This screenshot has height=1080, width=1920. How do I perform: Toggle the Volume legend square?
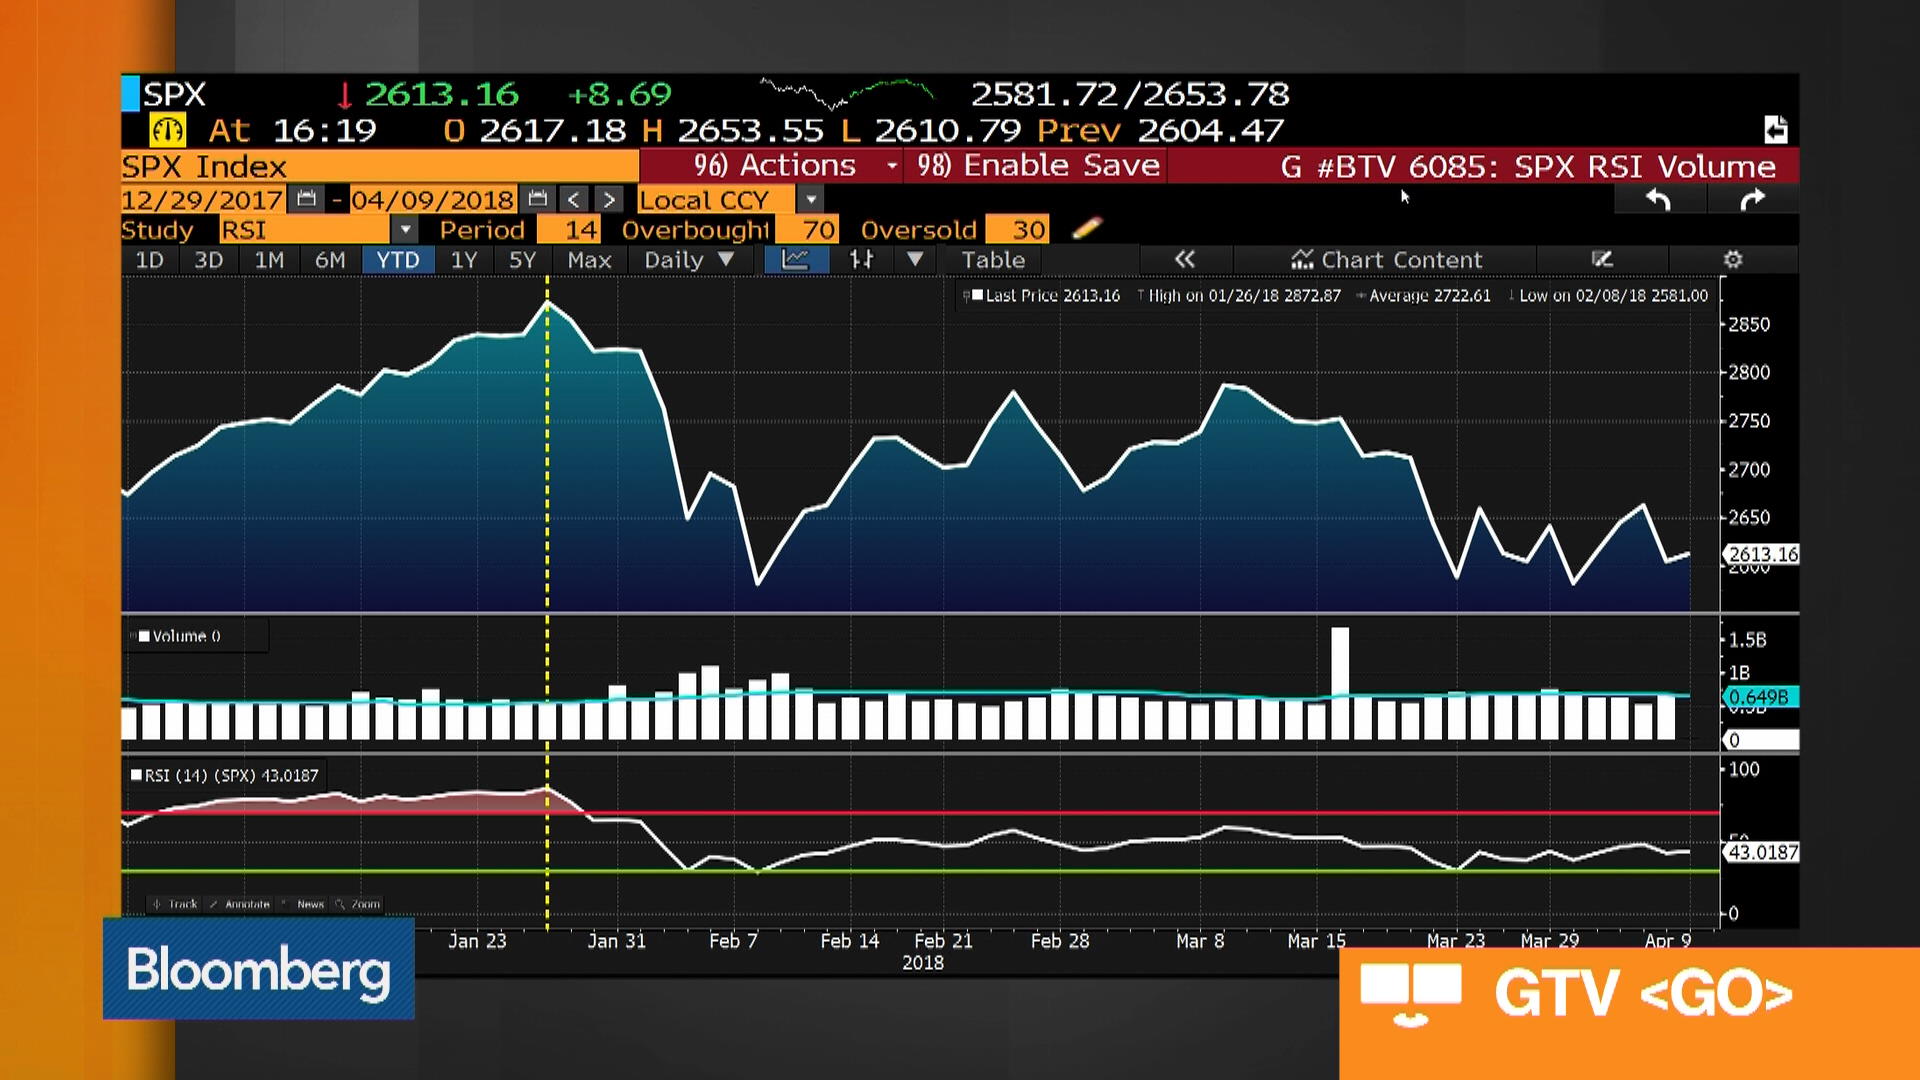point(144,636)
